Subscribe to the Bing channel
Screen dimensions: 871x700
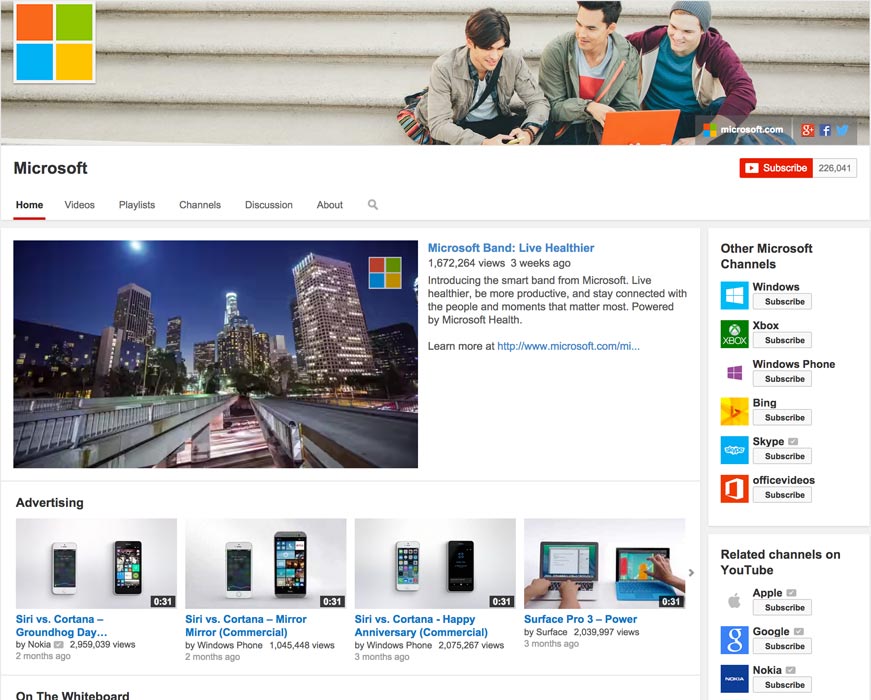click(782, 417)
